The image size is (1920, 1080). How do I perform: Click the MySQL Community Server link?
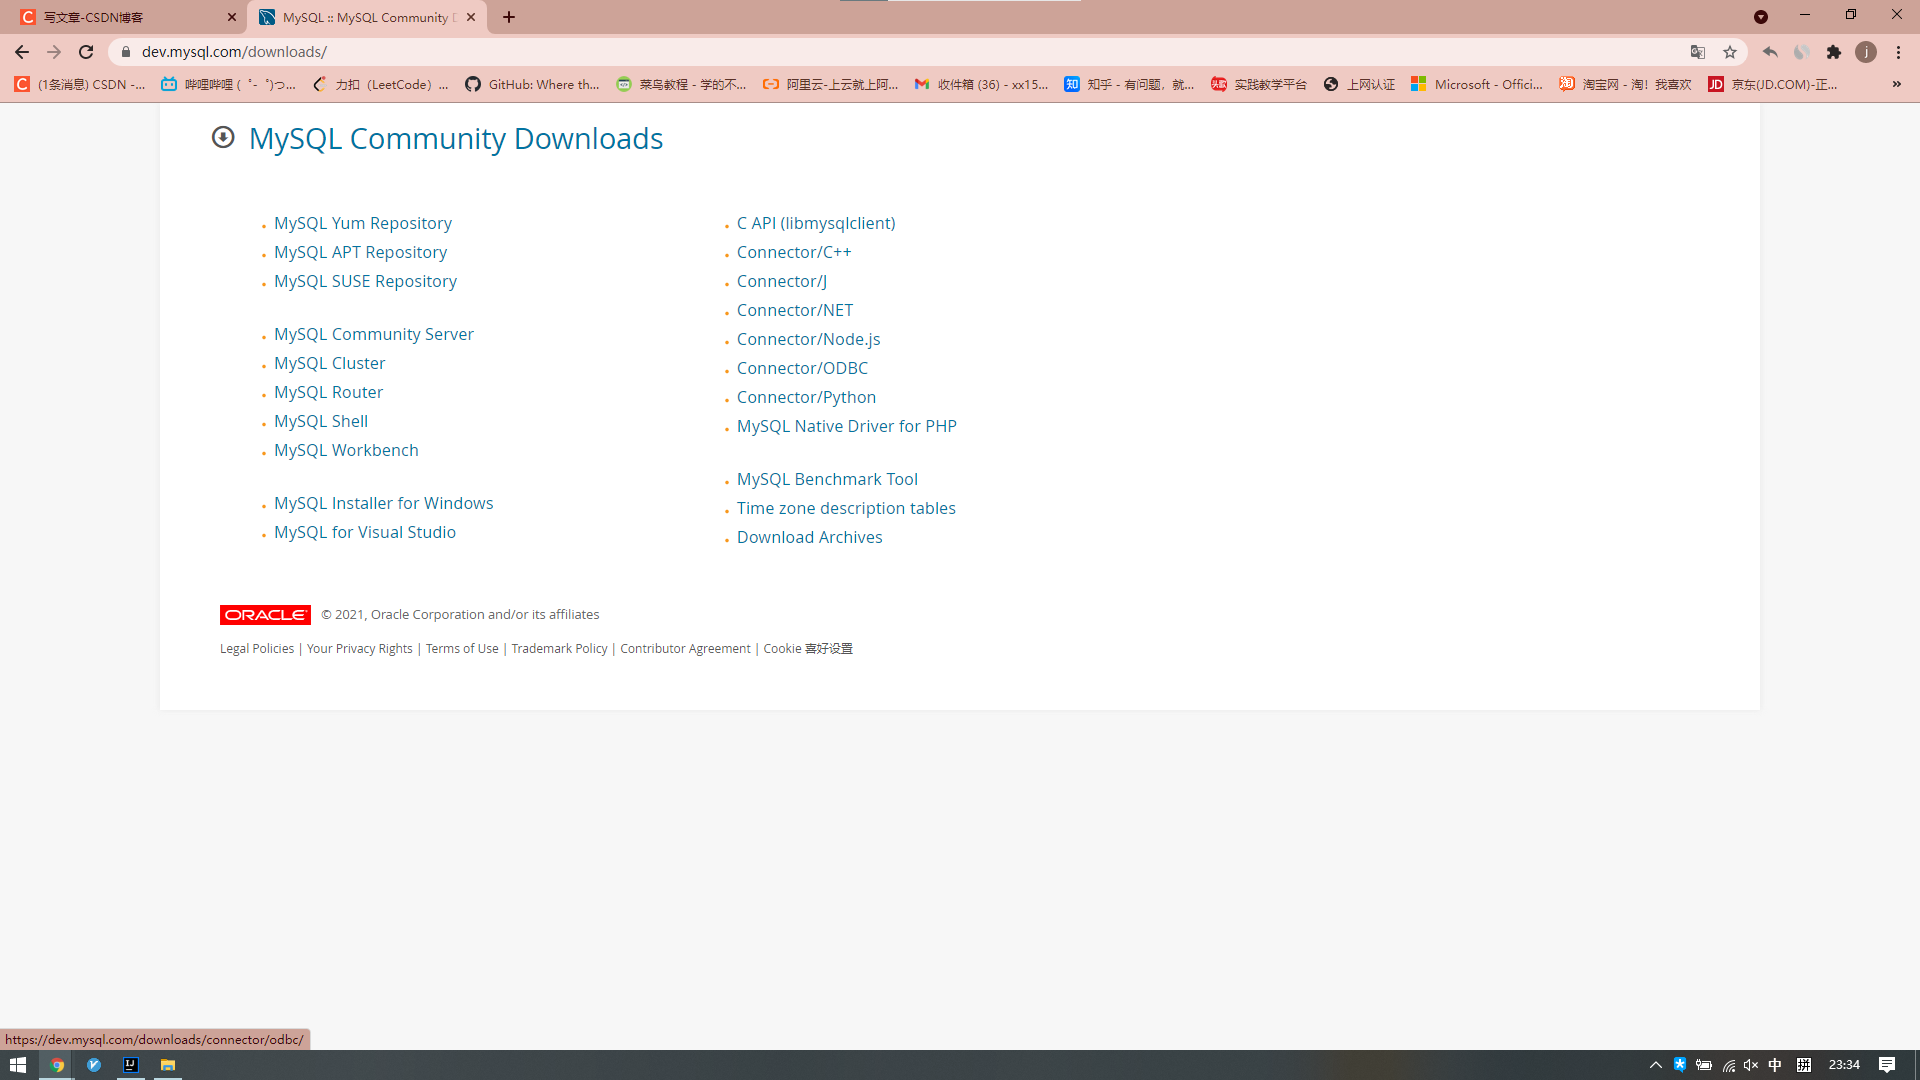tap(373, 334)
